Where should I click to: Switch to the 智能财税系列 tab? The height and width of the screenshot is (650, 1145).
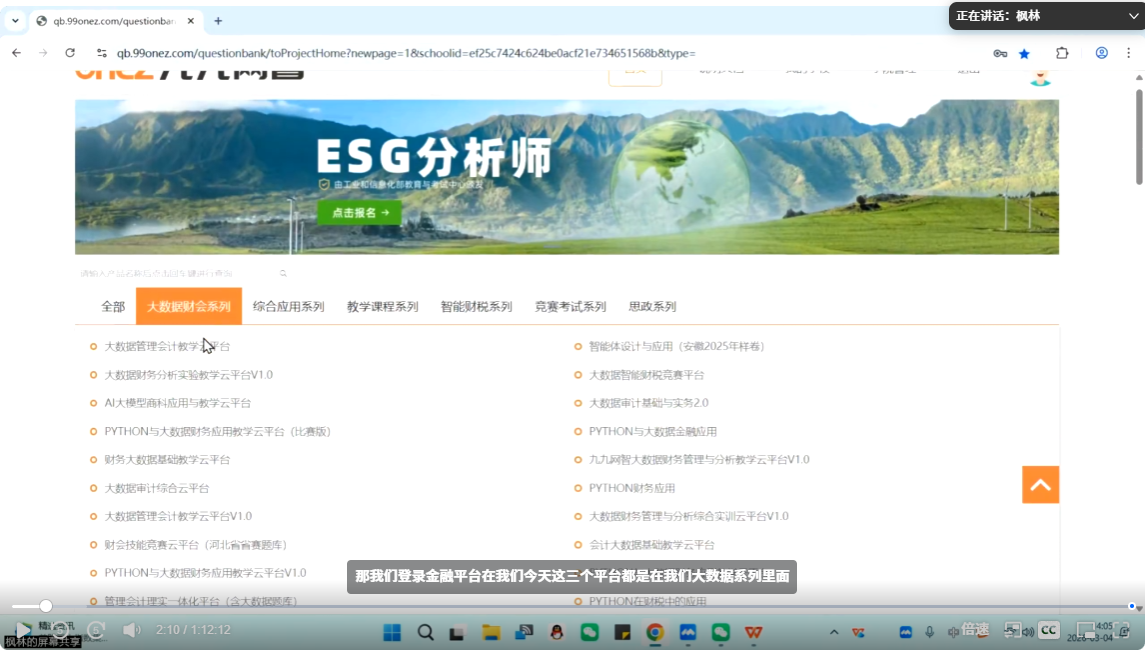click(476, 307)
